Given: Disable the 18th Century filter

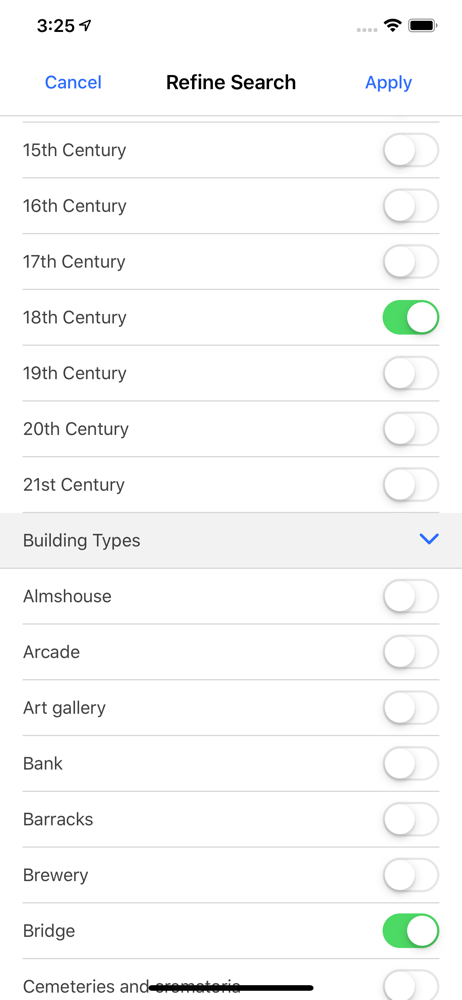Looking at the screenshot, I should point(411,318).
